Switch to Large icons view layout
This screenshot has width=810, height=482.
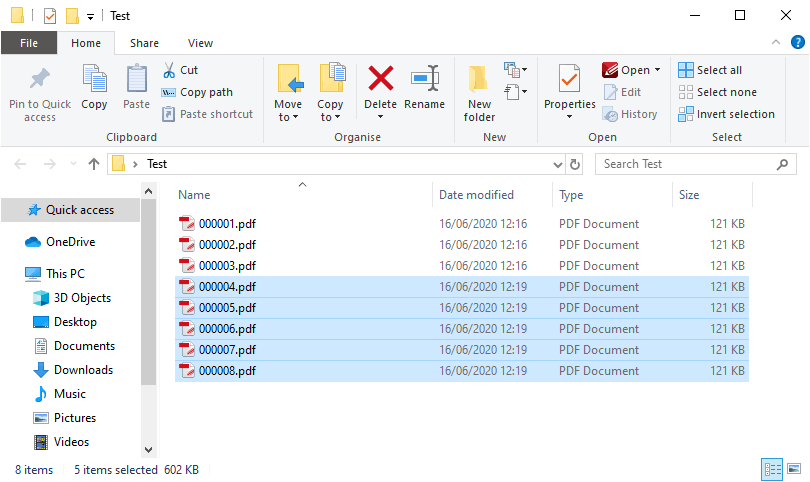pyautogui.click(x=794, y=469)
